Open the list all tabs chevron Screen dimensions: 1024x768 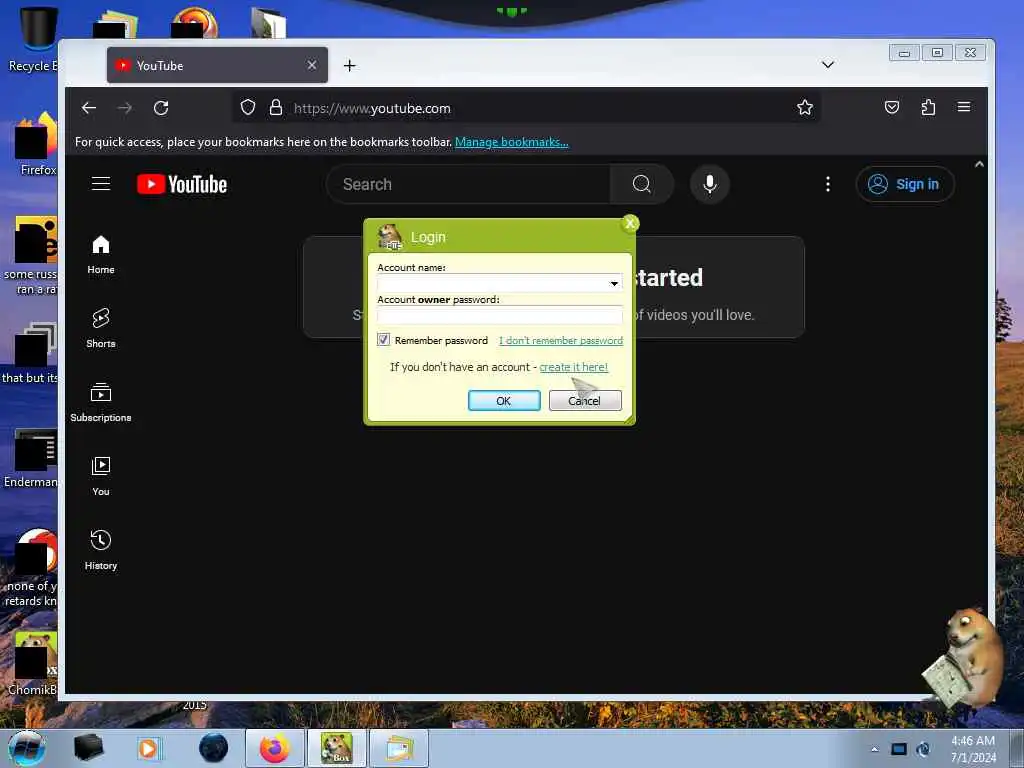(827, 65)
